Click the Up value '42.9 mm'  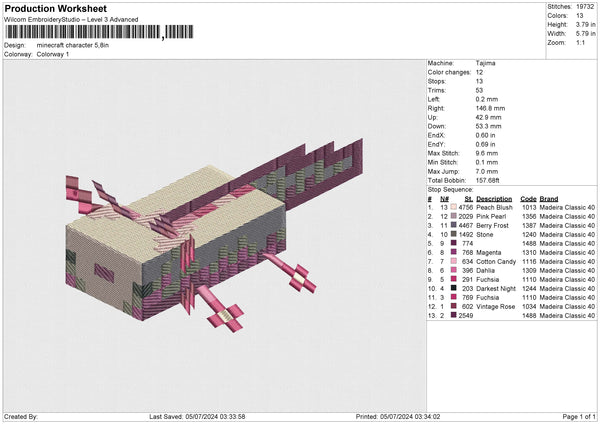488,117
